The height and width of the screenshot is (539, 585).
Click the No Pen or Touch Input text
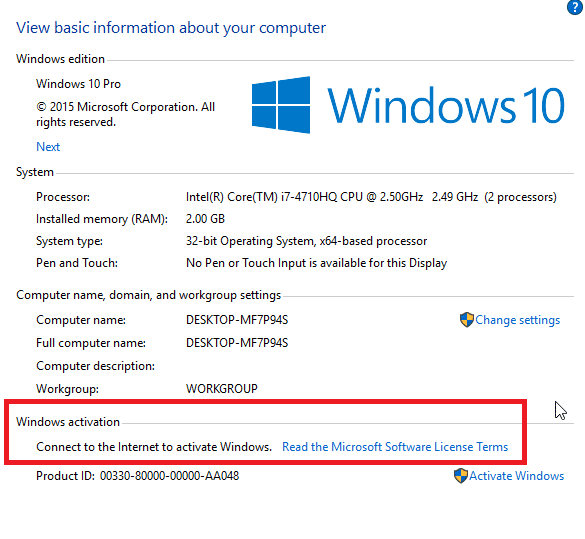[x=316, y=263]
